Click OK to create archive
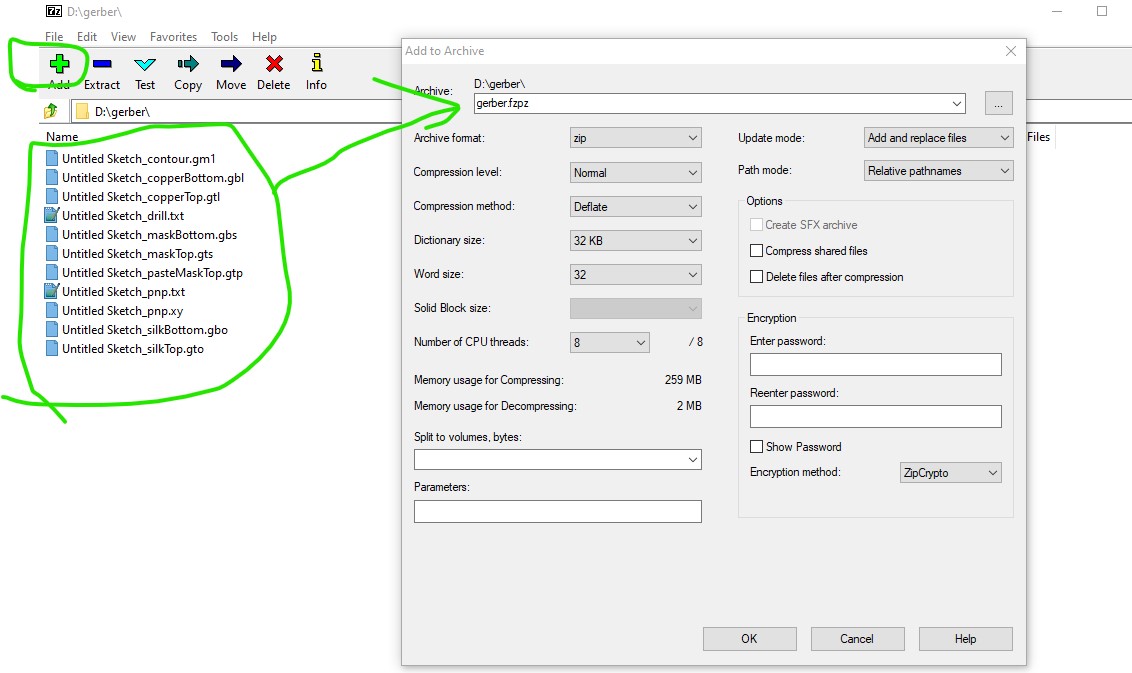This screenshot has width=1132, height=673. click(749, 639)
